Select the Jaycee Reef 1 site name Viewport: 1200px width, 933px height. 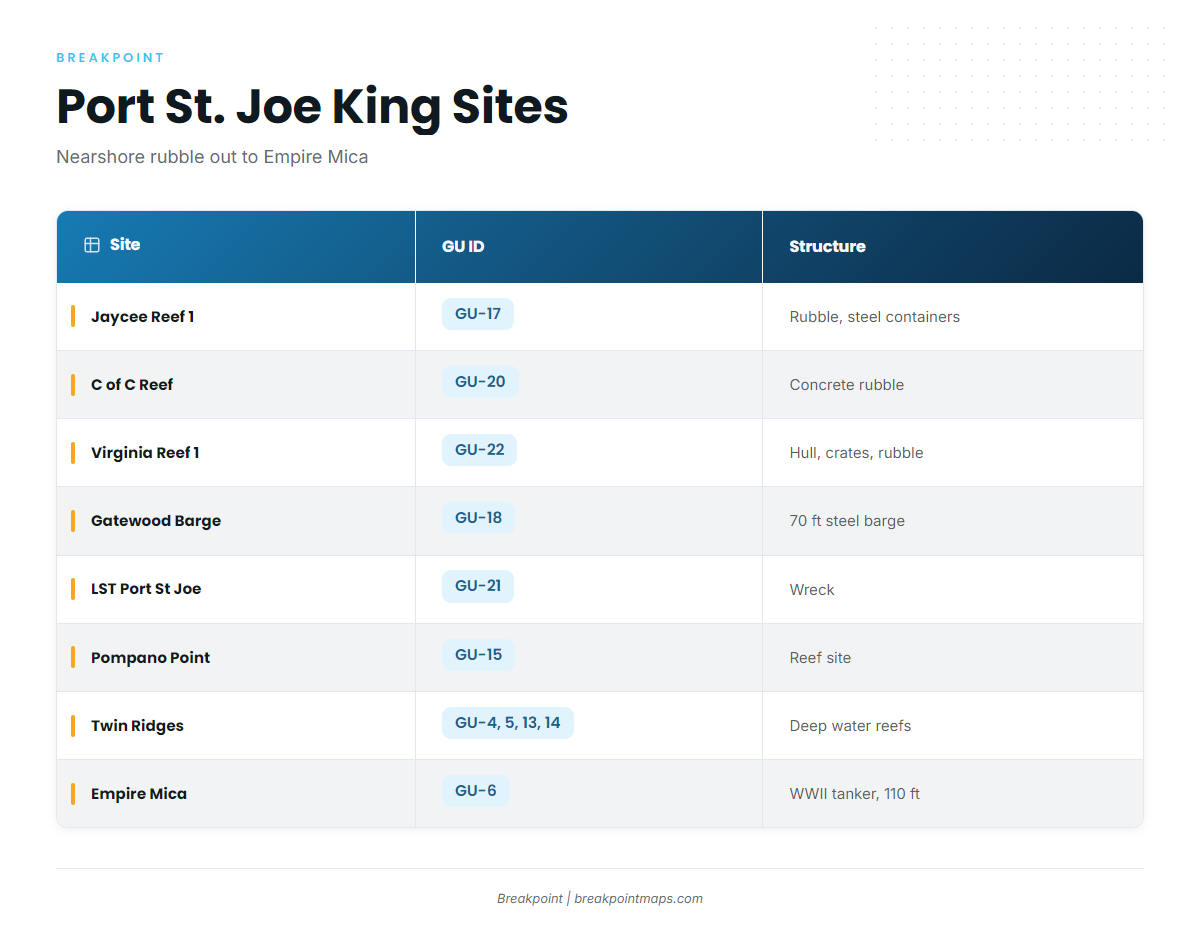coord(143,317)
